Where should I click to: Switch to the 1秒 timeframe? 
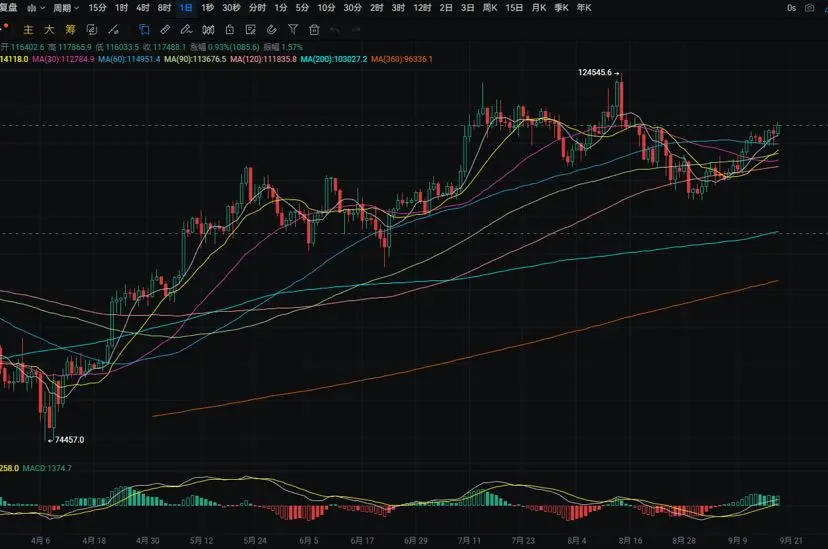208,8
